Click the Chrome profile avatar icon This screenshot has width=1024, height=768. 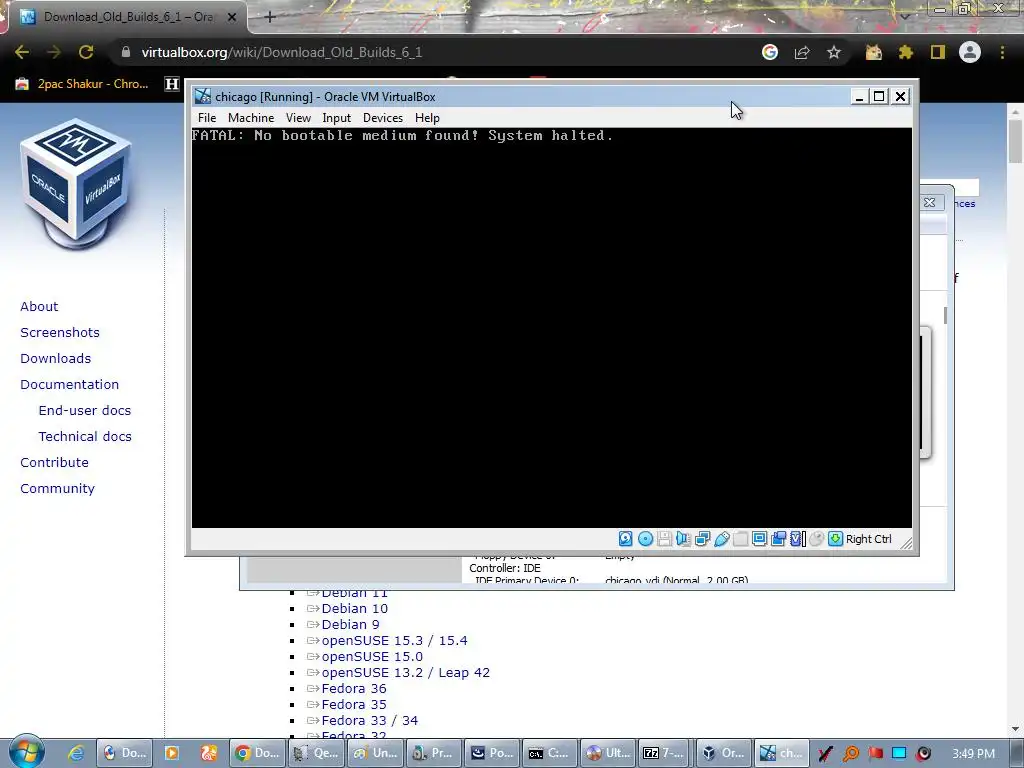click(970, 52)
